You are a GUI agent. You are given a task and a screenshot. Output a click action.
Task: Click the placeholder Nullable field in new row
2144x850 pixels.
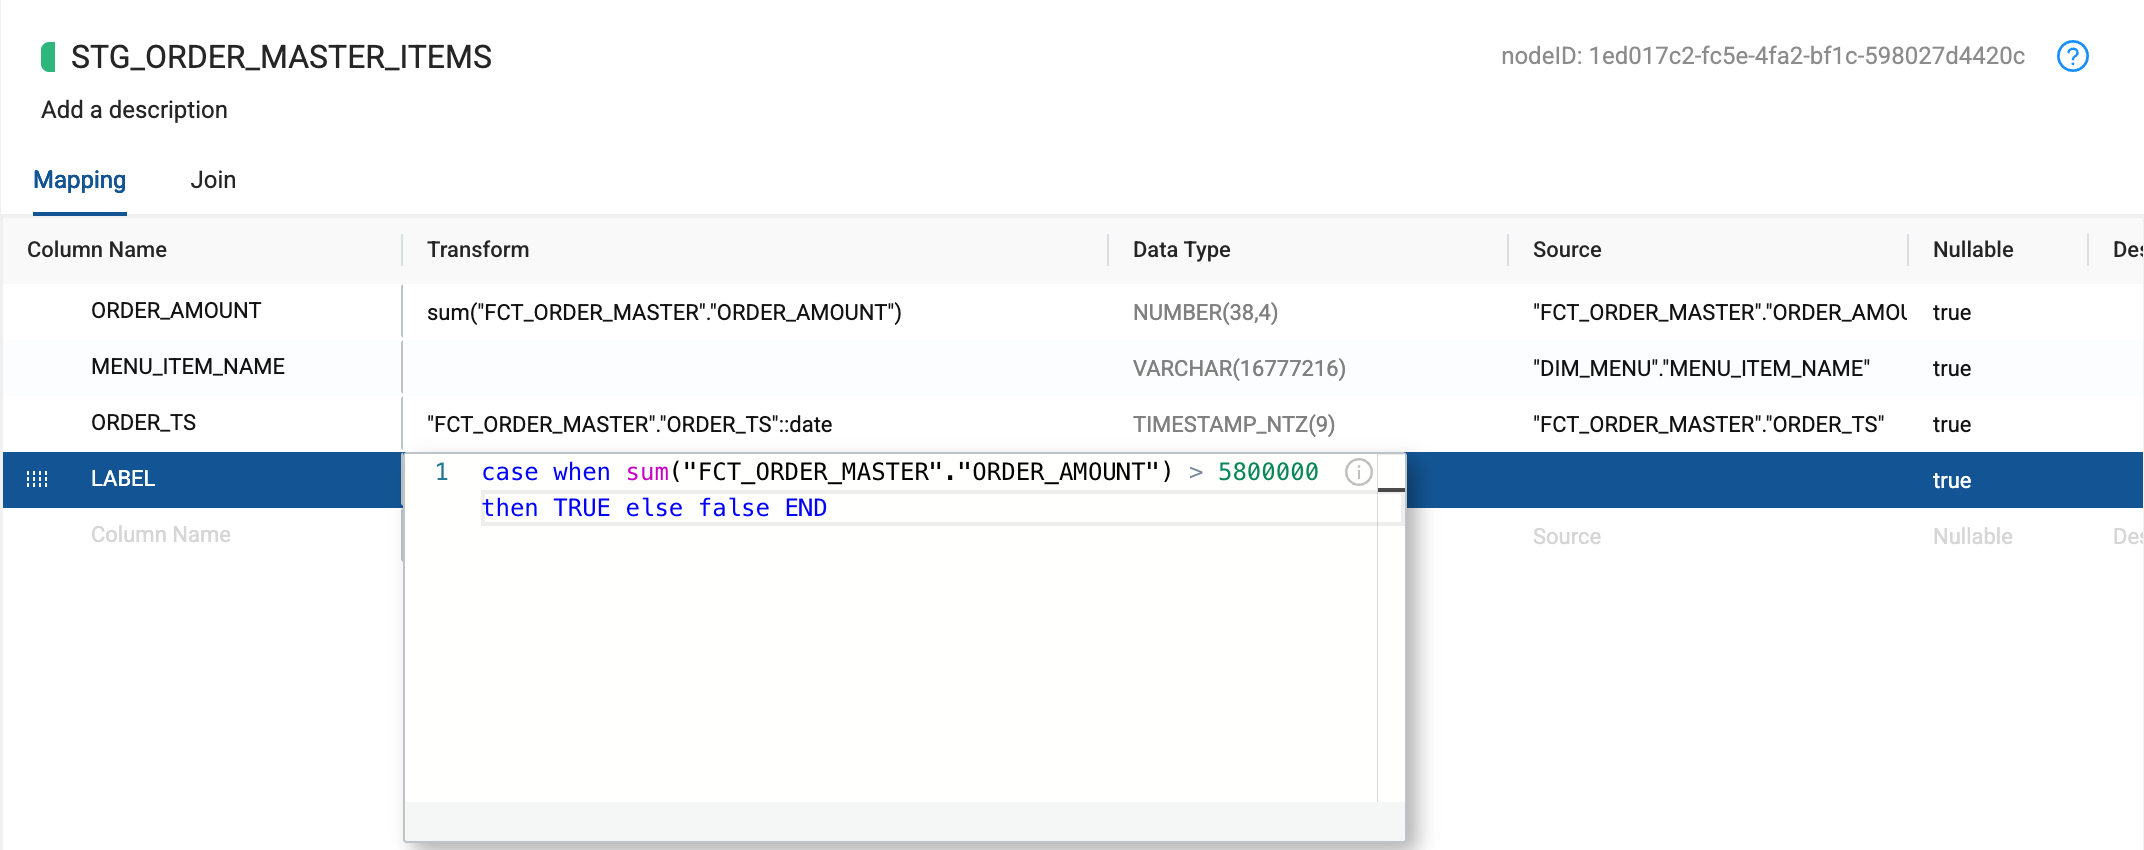point(1973,536)
